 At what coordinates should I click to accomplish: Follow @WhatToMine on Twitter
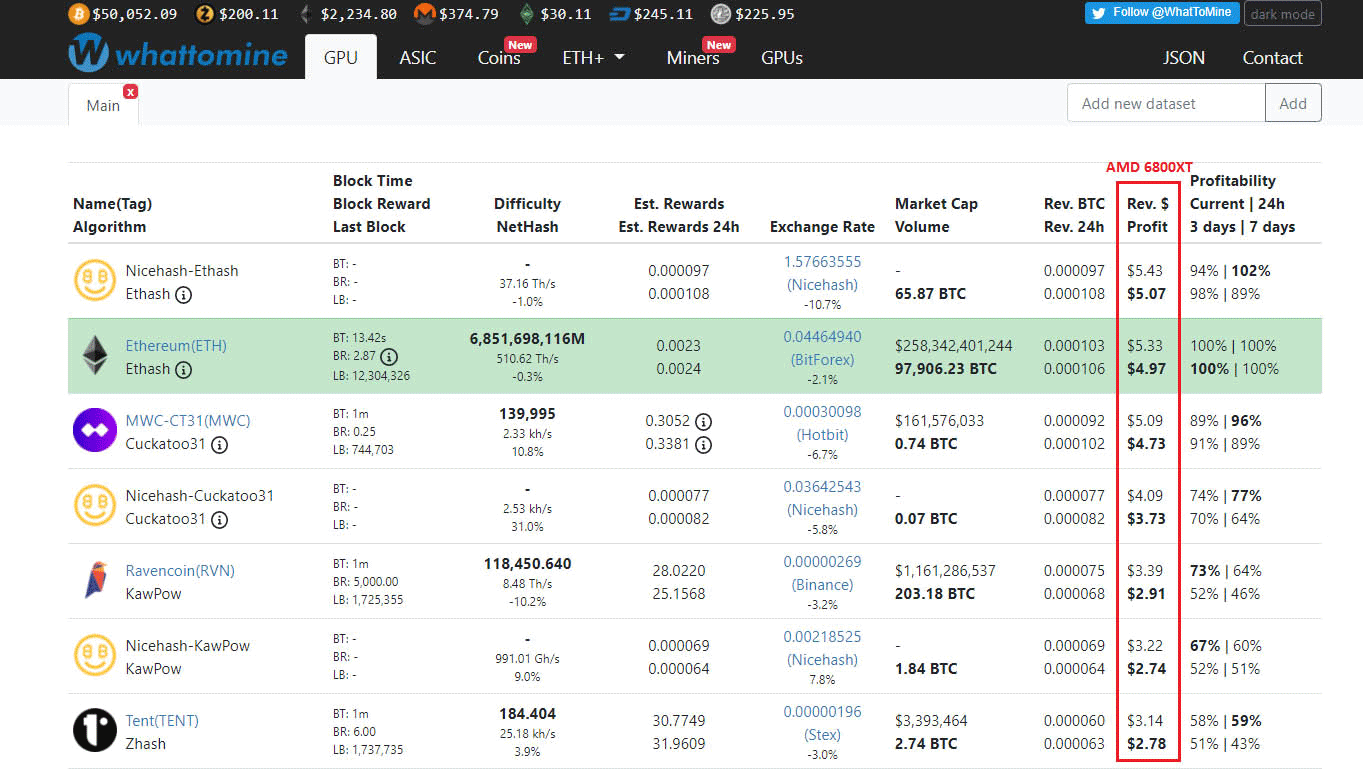pyautogui.click(x=1162, y=13)
